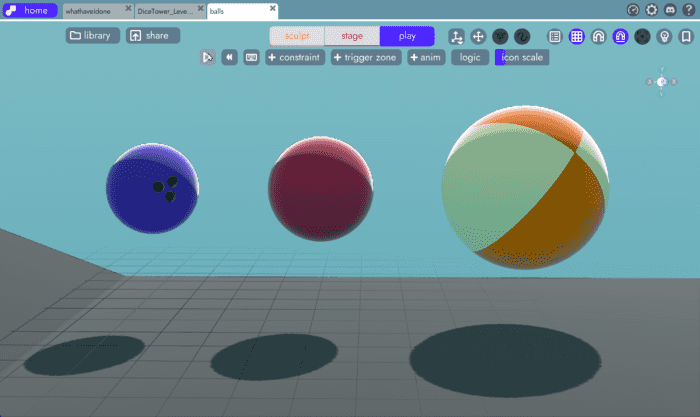This screenshot has width=700, height=417.
Task: Select the orange and green beach ball
Action: [525, 188]
